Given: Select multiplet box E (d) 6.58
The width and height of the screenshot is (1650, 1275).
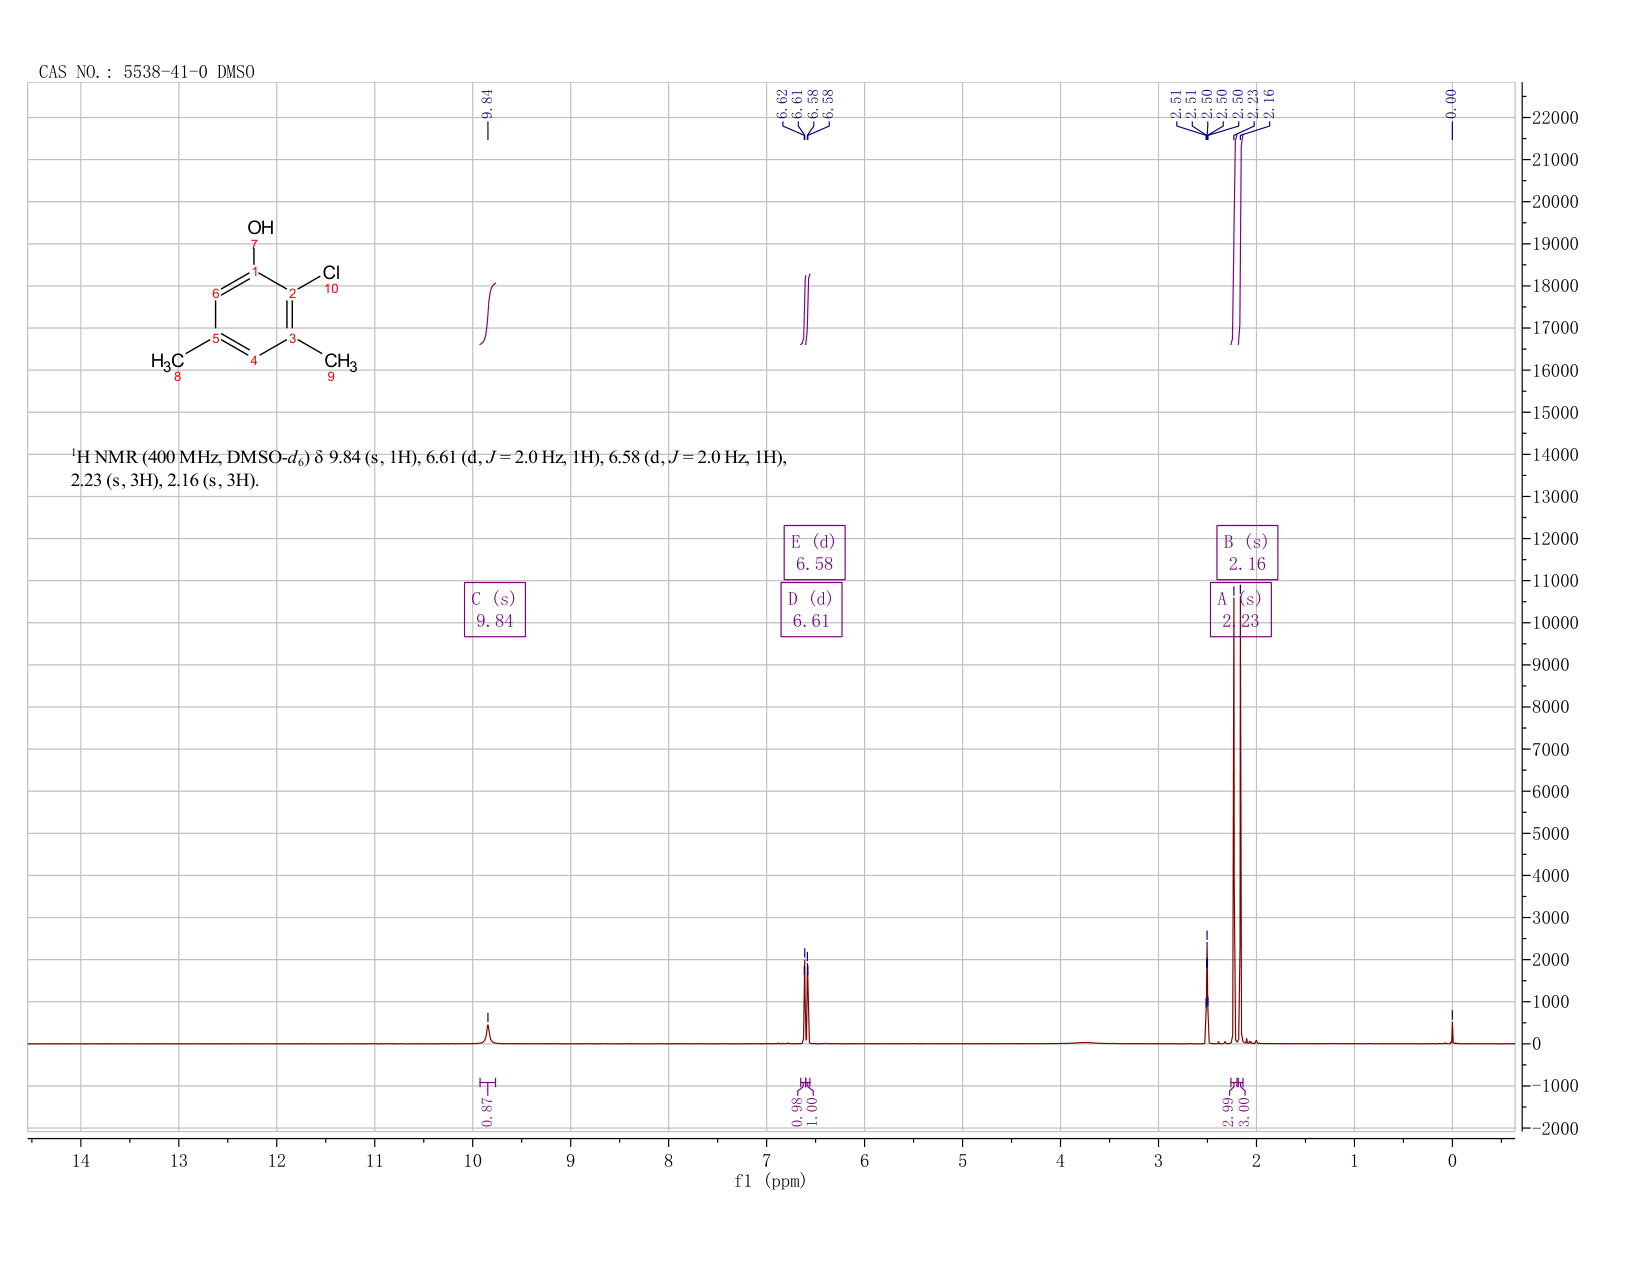Looking at the screenshot, I should click(x=814, y=553).
